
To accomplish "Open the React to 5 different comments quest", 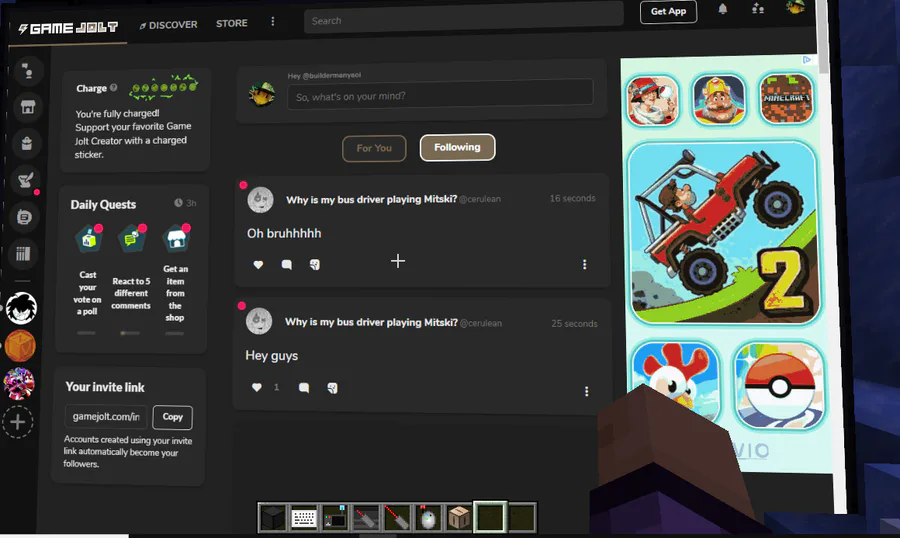I will 131,268.
